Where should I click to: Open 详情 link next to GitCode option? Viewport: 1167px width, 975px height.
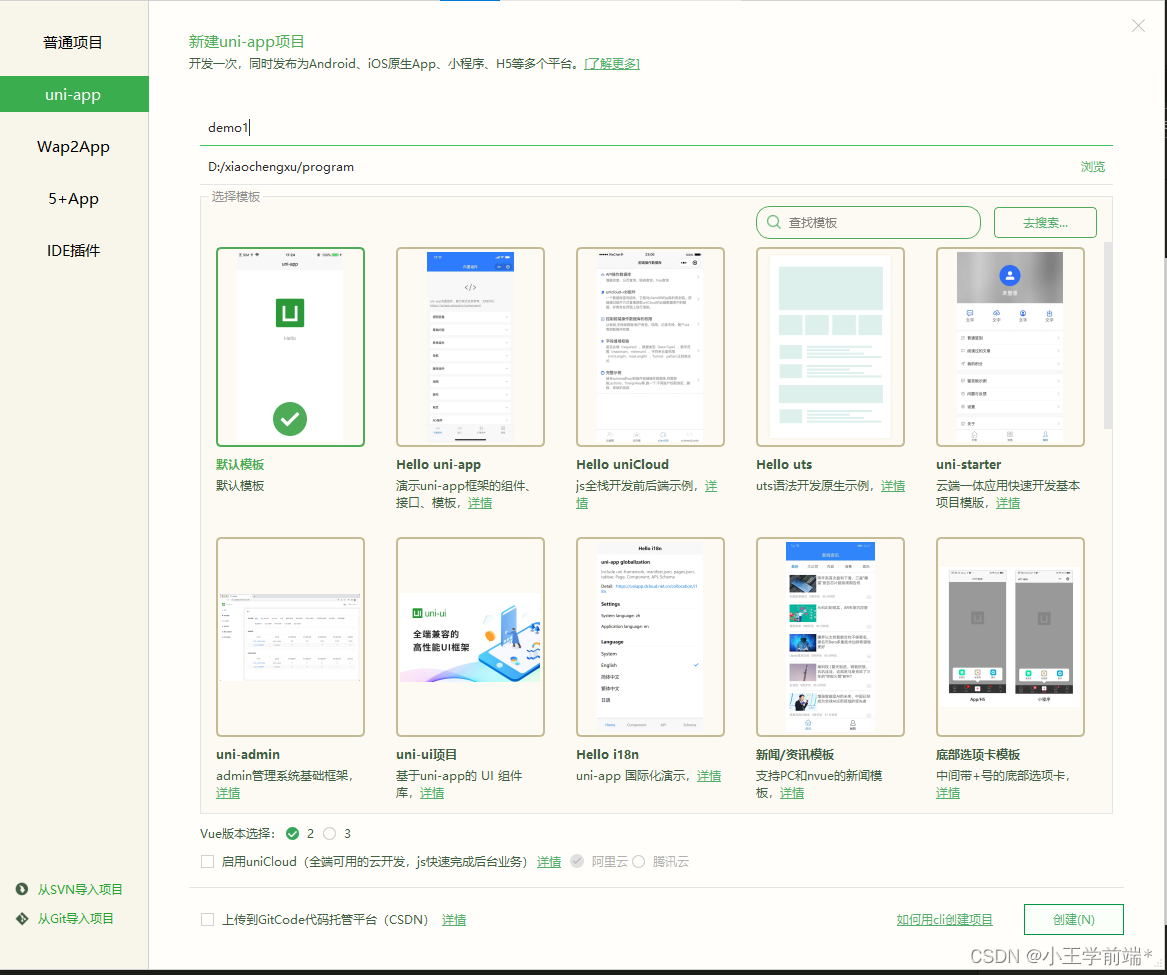[454, 920]
